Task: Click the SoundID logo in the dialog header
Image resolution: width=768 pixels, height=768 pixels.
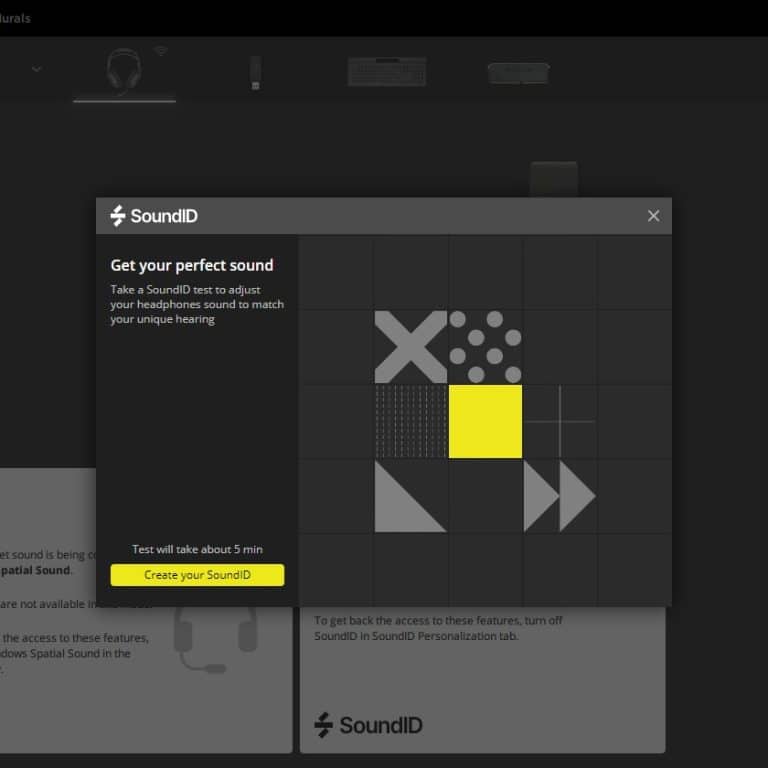Action: tap(154, 216)
